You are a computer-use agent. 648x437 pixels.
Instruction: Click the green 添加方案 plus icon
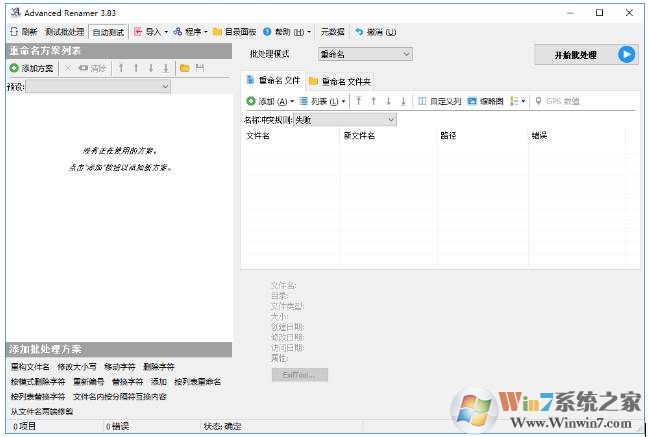click(x=14, y=68)
